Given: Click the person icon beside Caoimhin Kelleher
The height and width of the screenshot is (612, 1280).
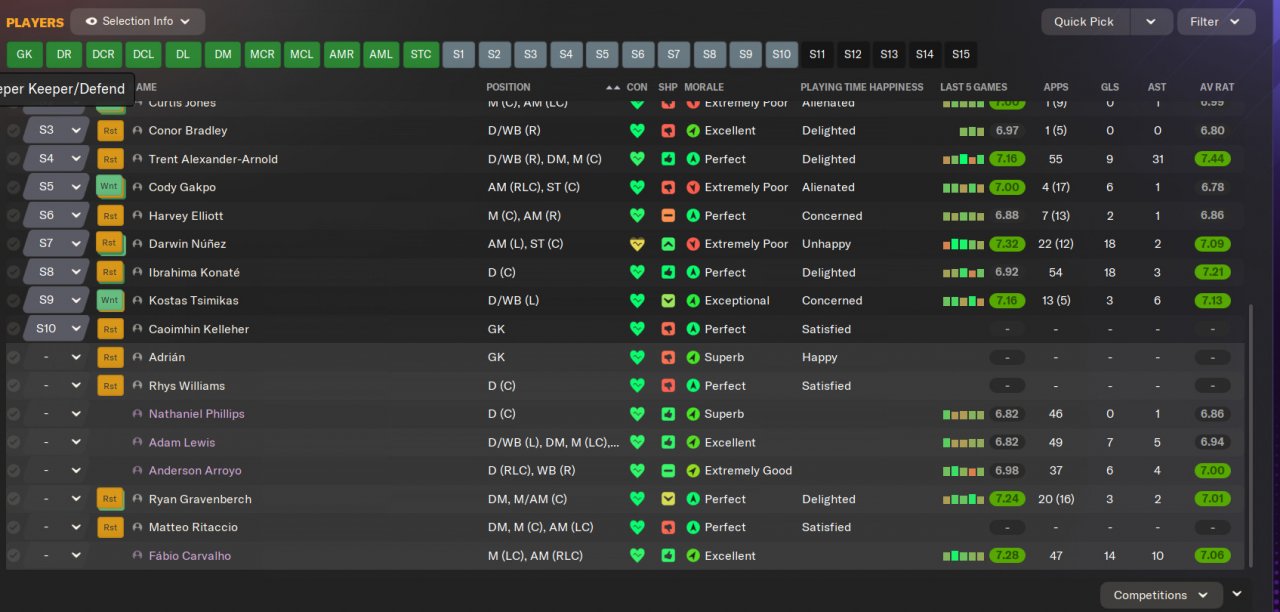Looking at the screenshot, I should (x=137, y=329).
